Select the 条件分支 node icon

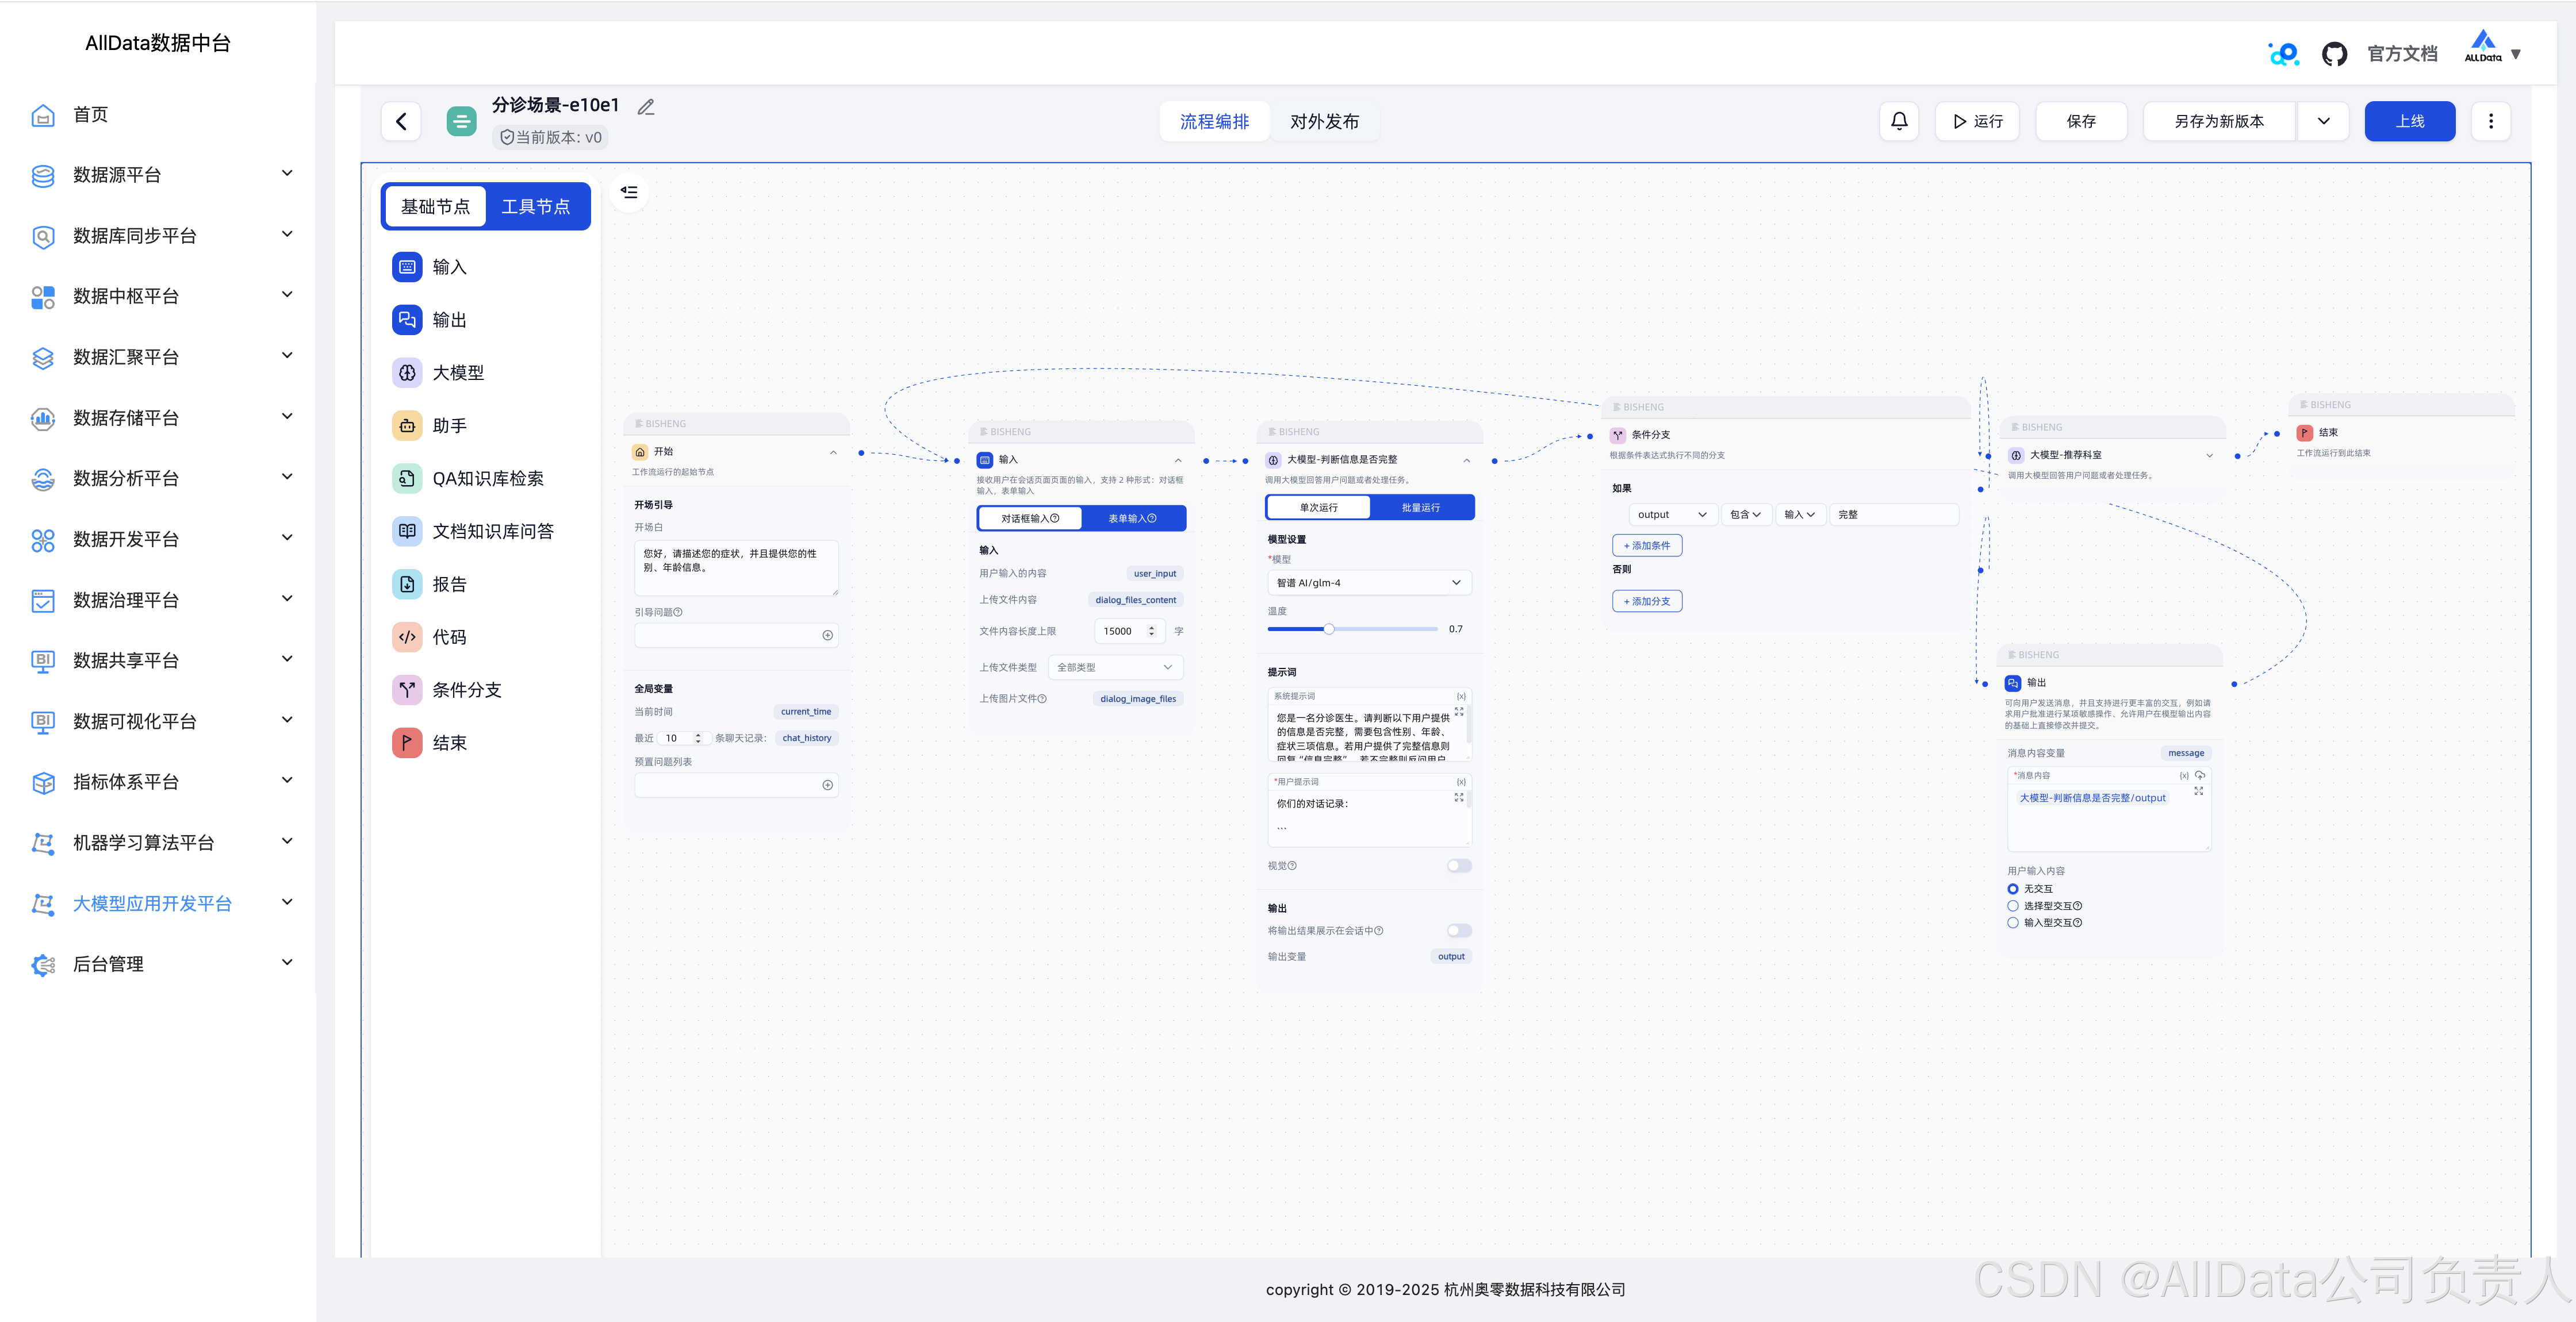(407, 690)
